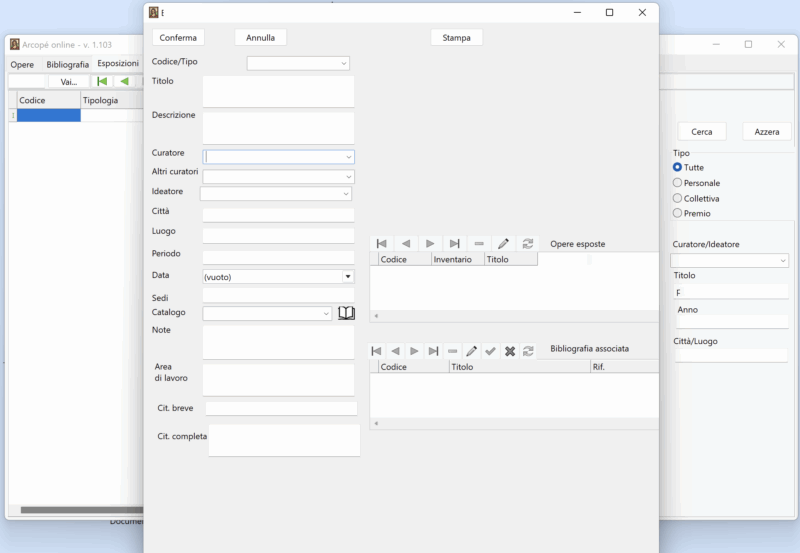Confirm edit with checkmark in Bibliografia associata
The width and height of the screenshot is (800, 553).
[x=490, y=351]
